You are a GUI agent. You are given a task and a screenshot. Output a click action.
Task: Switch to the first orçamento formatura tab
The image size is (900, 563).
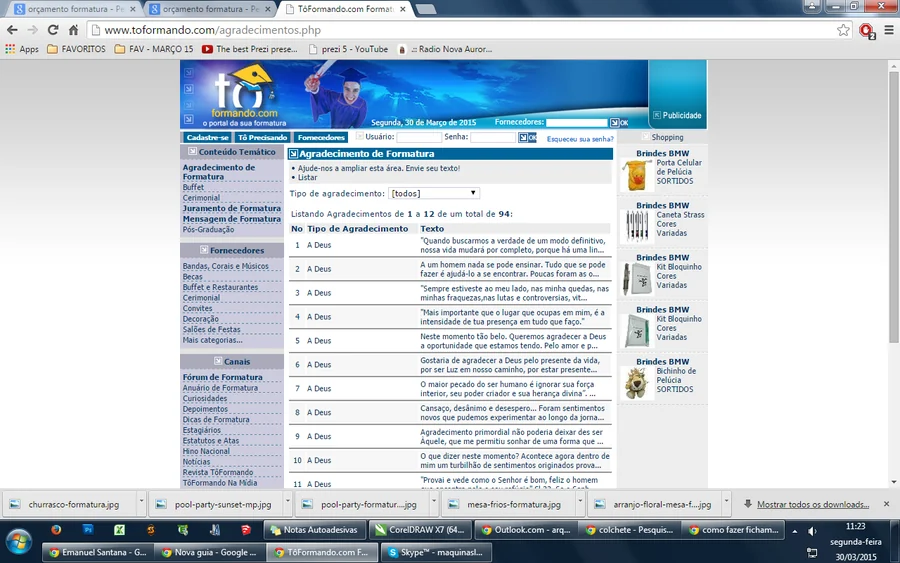[x=71, y=9]
